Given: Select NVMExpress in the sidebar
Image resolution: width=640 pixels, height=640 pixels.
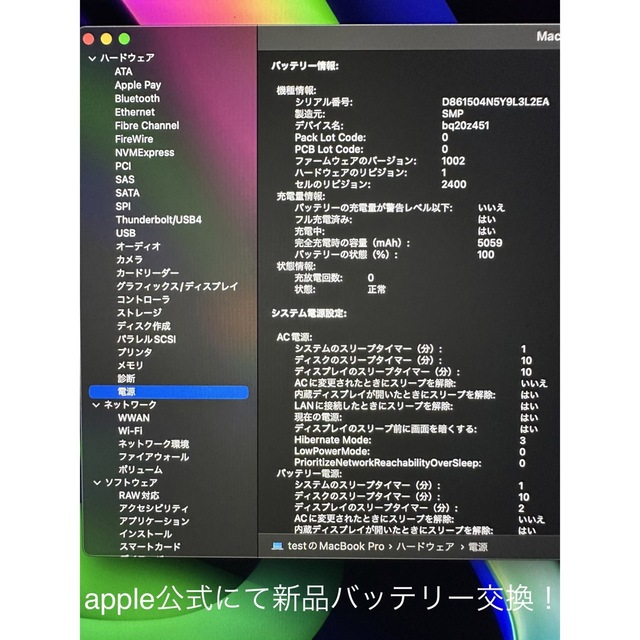Looking at the screenshot, I should 144,153.
